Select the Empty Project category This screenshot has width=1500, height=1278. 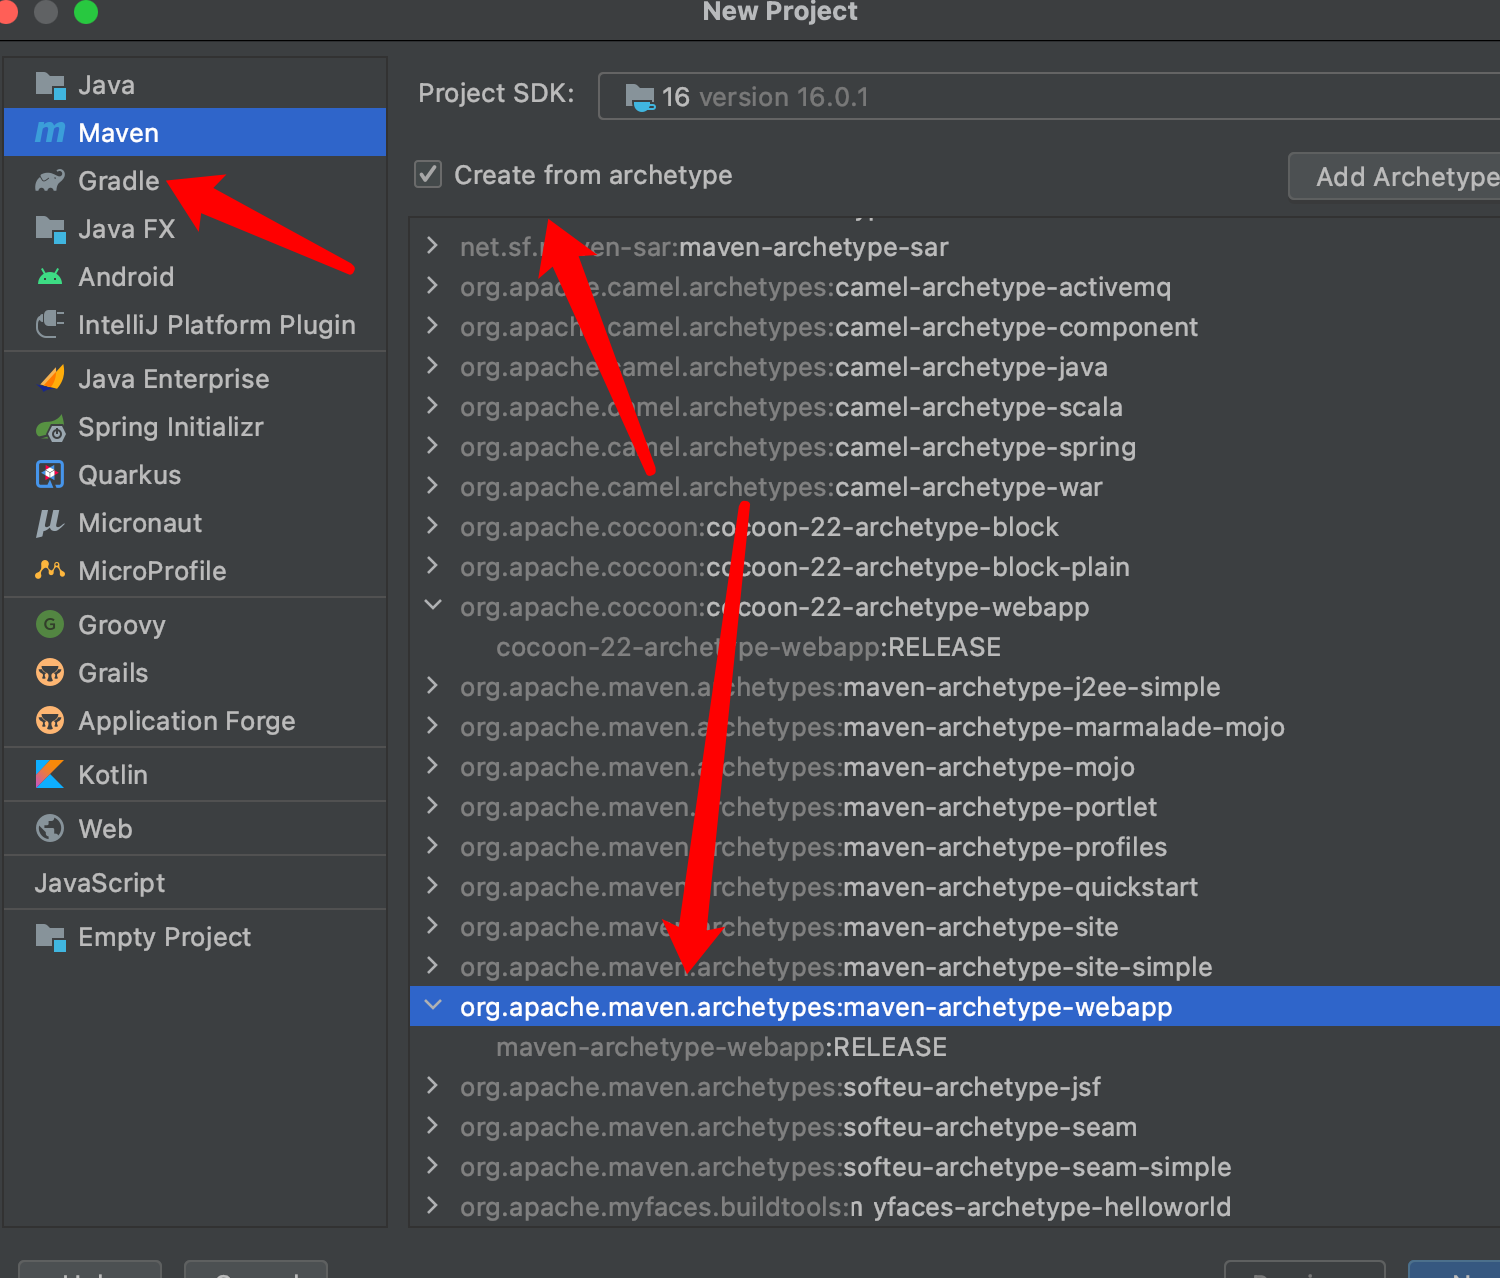[164, 937]
